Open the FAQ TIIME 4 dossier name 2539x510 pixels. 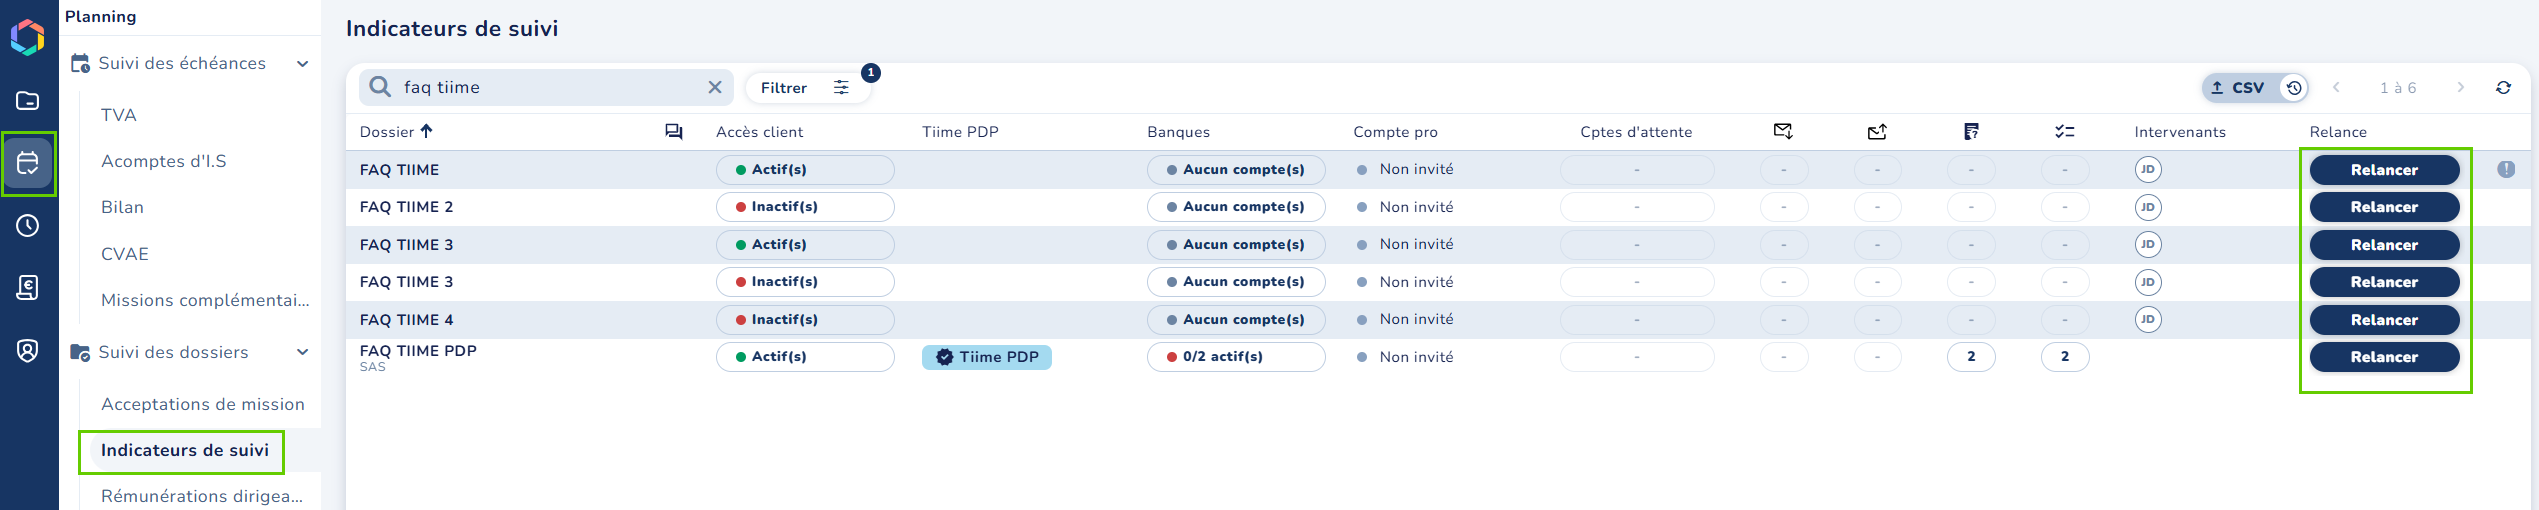(407, 320)
